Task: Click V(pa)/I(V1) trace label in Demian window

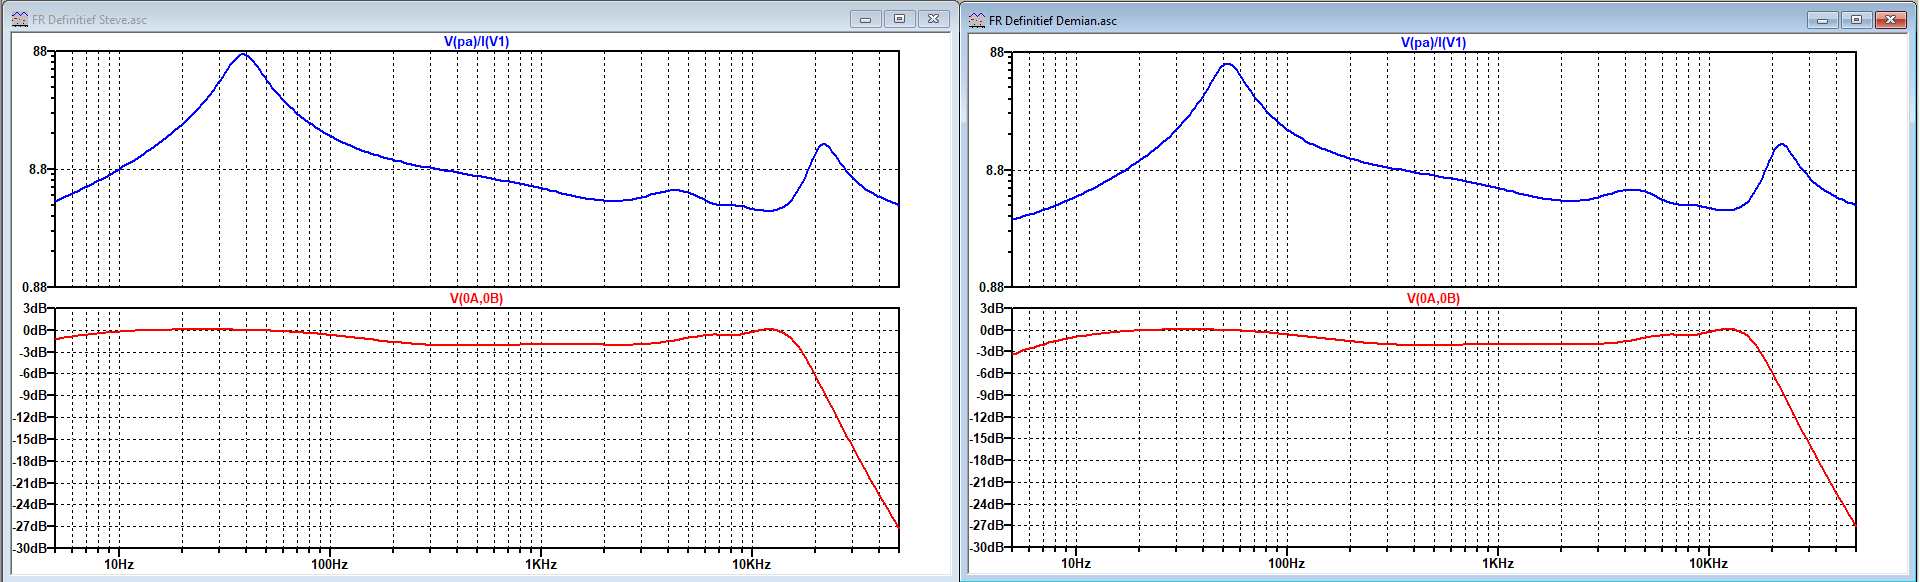Action: tap(1433, 42)
